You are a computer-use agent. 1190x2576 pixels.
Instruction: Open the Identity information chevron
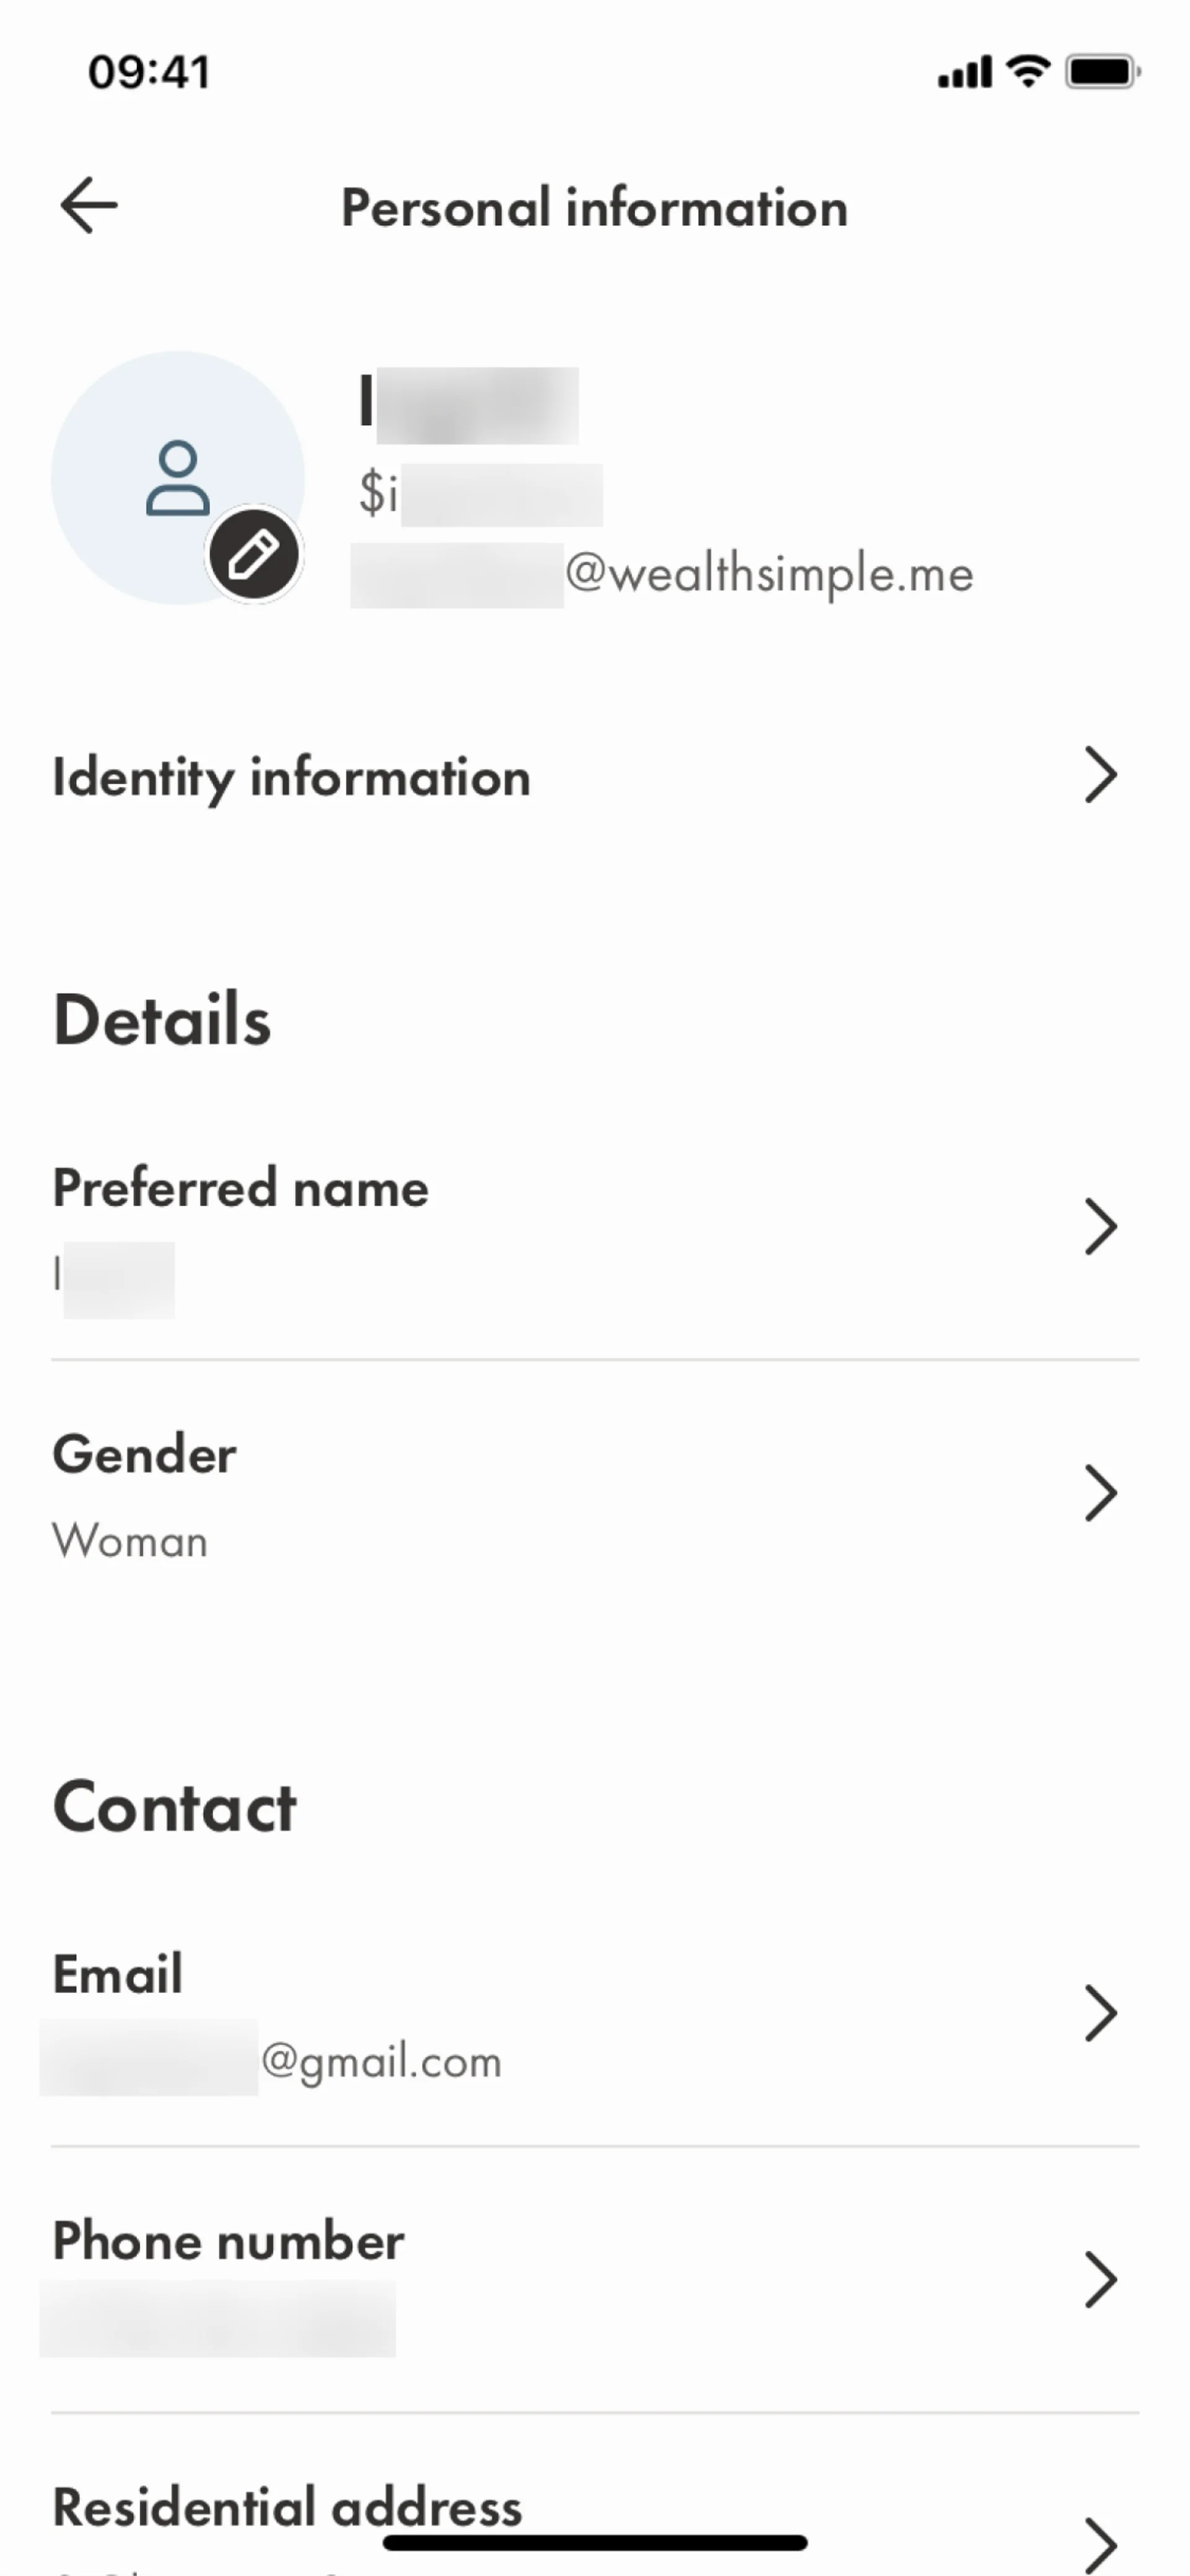point(1100,775)
